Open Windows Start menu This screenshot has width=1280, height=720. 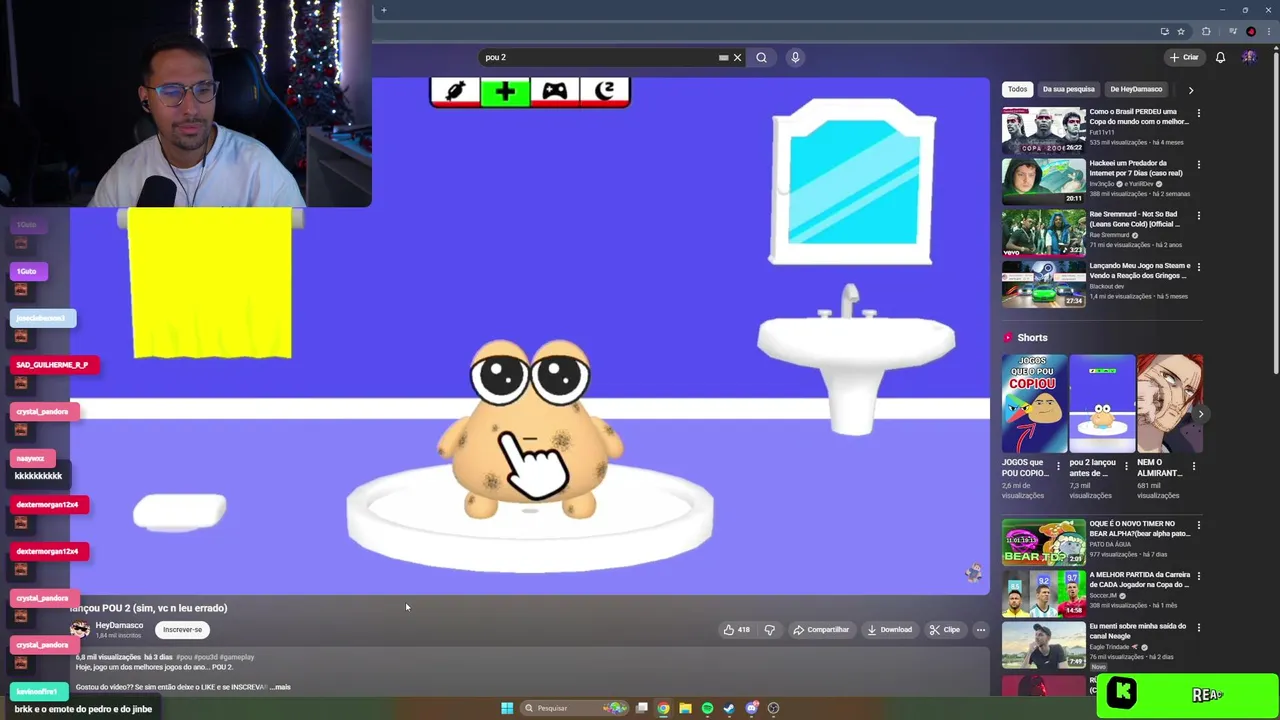(507, 708)
